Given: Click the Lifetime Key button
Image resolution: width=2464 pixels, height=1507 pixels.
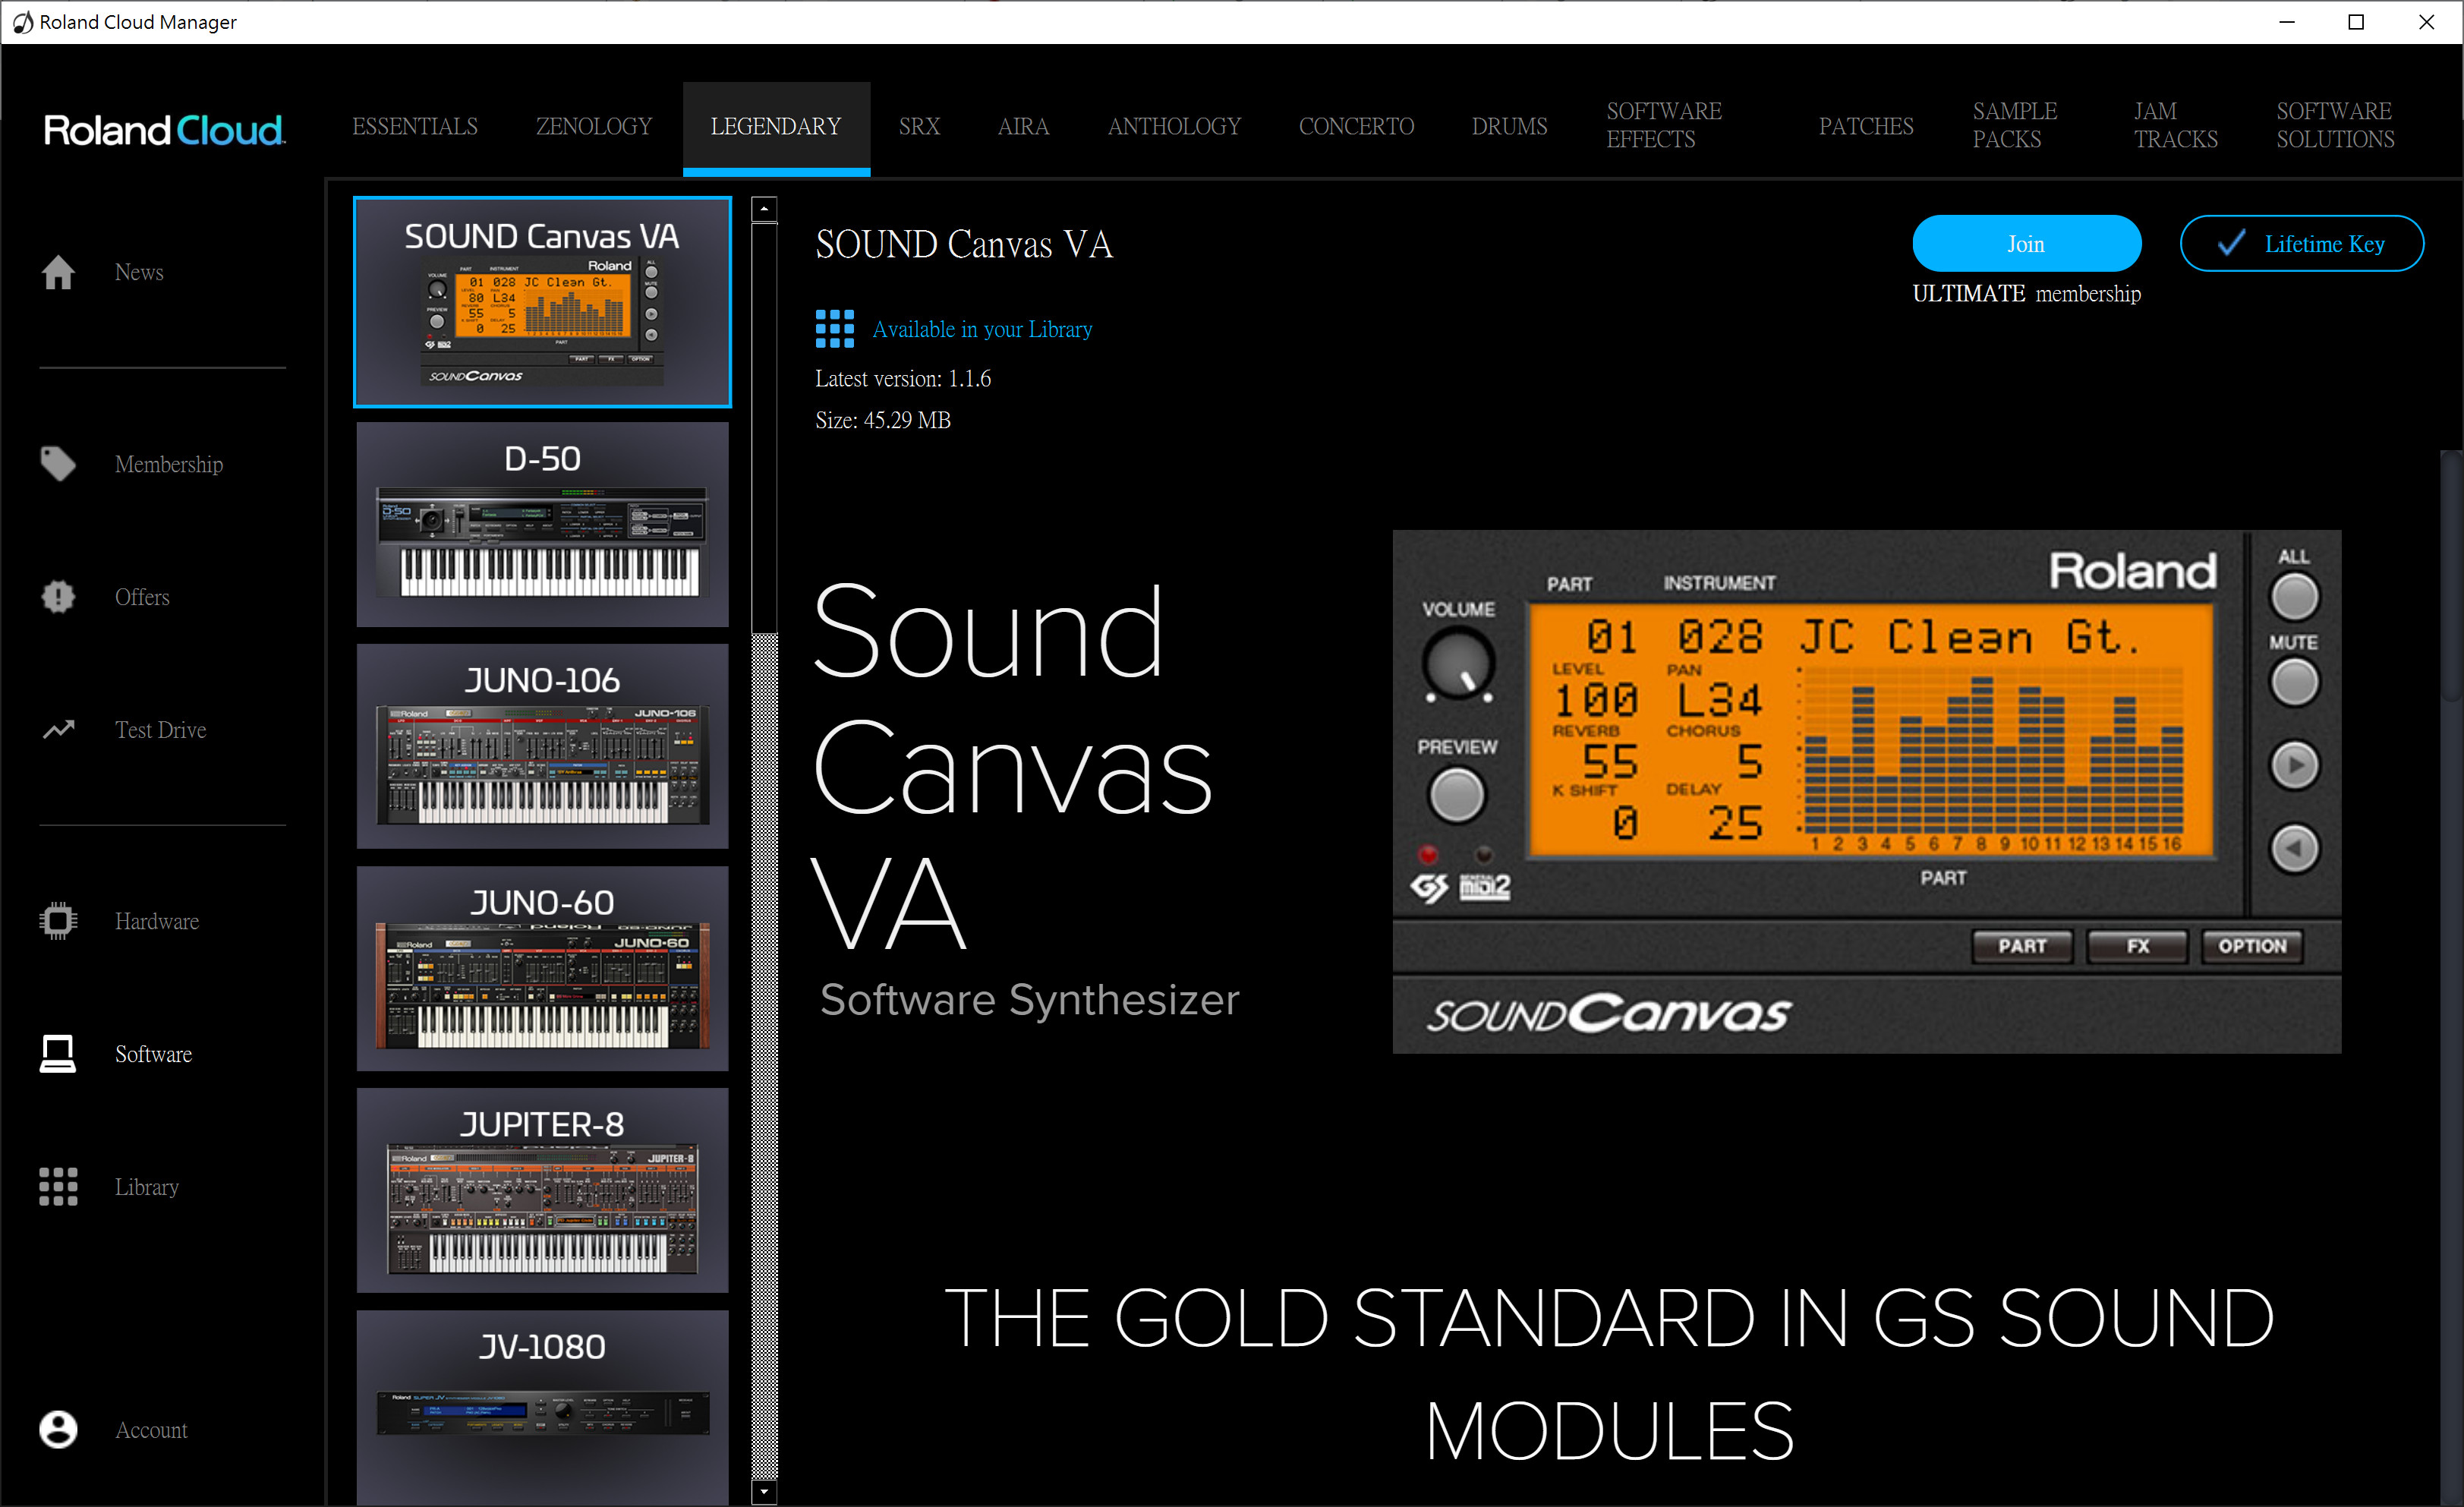Looking at the screenshot, I should click(x=2301, y=243).
